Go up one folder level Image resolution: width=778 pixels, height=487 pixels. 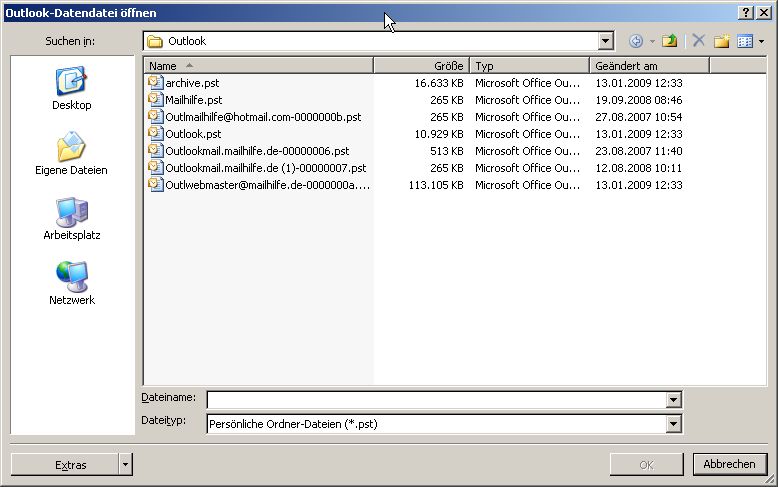tap(669, 41)
